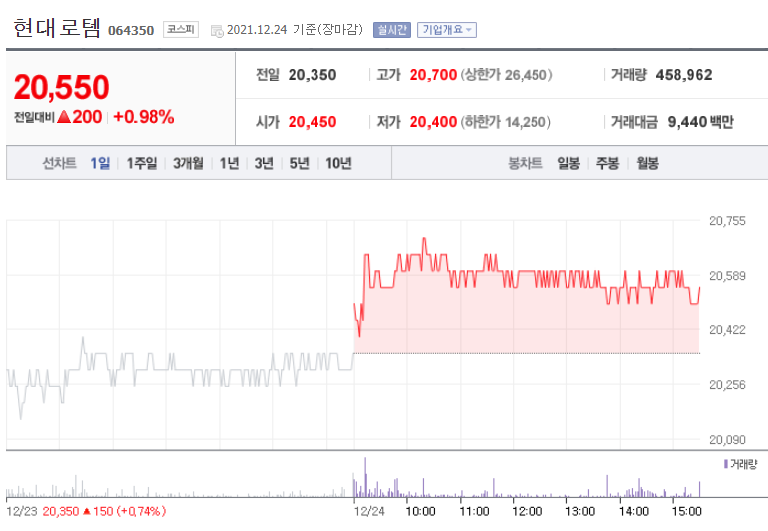Click the 20,090 price axis label
Viewport: 768px width, 531px height.
point(727,439)
